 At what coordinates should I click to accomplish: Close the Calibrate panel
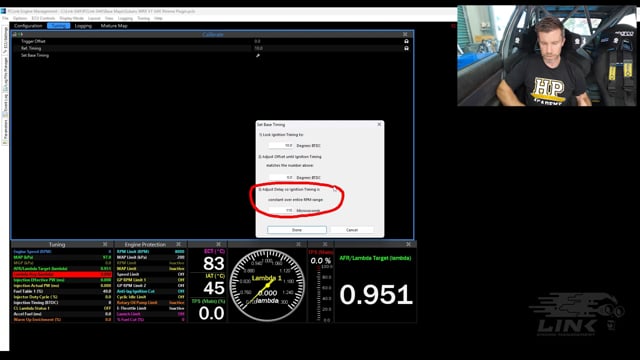(405, 34)
